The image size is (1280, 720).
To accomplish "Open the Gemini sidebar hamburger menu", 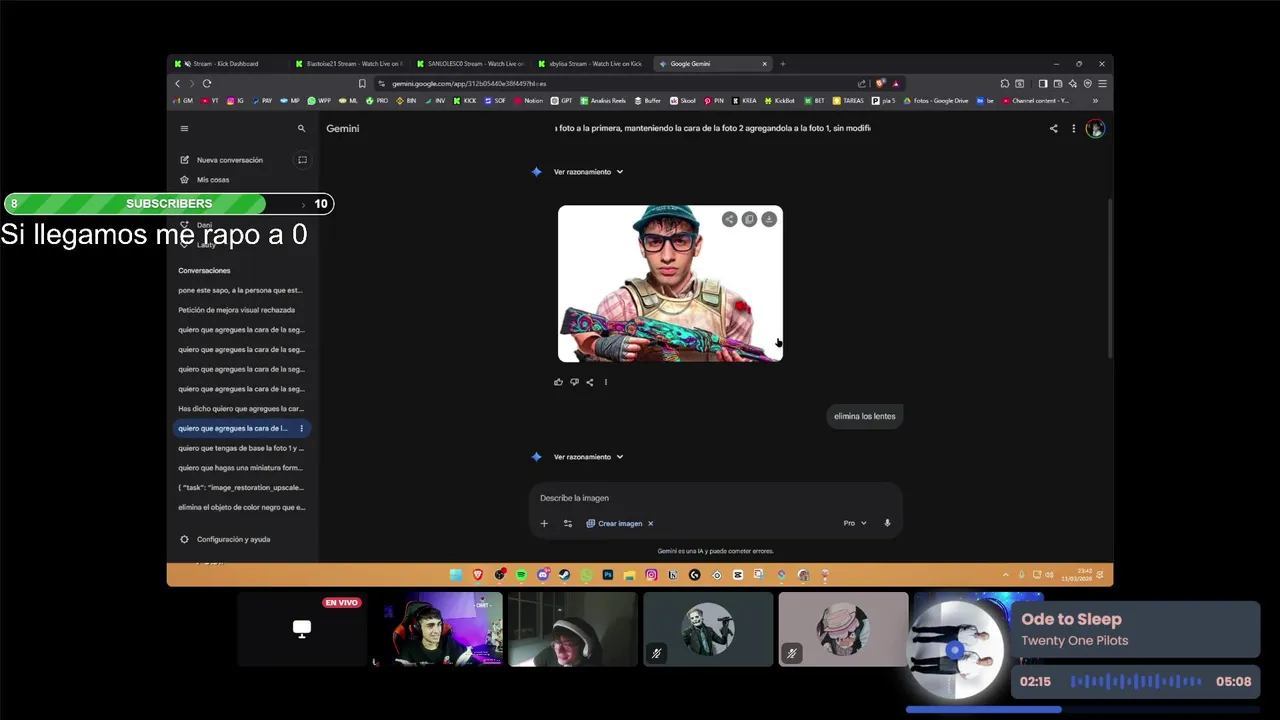I will [184, 128].
